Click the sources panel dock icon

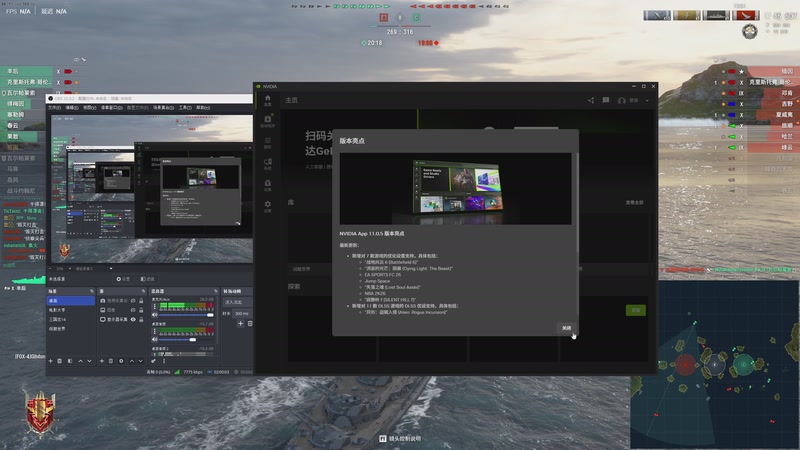pos(143,291)
